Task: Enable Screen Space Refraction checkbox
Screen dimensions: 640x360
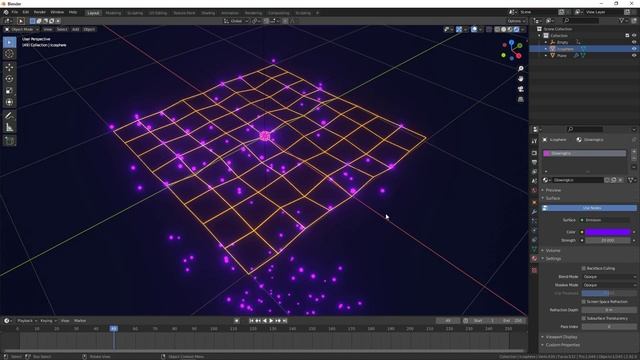Action: [584, 302]
